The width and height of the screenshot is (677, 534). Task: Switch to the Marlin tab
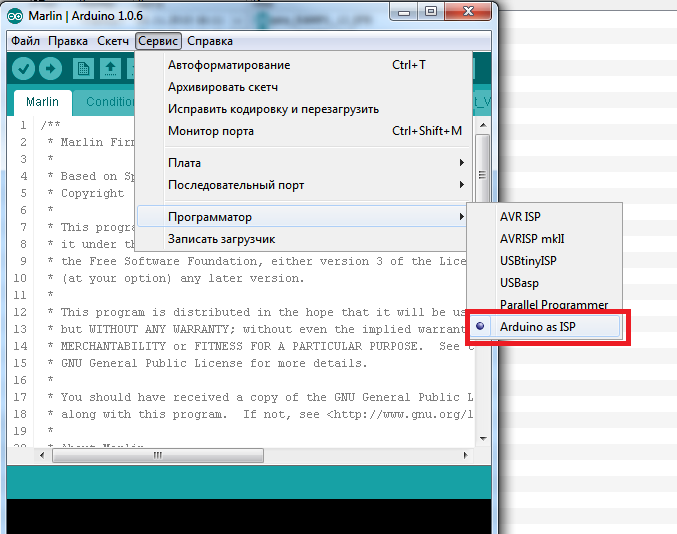42,102
